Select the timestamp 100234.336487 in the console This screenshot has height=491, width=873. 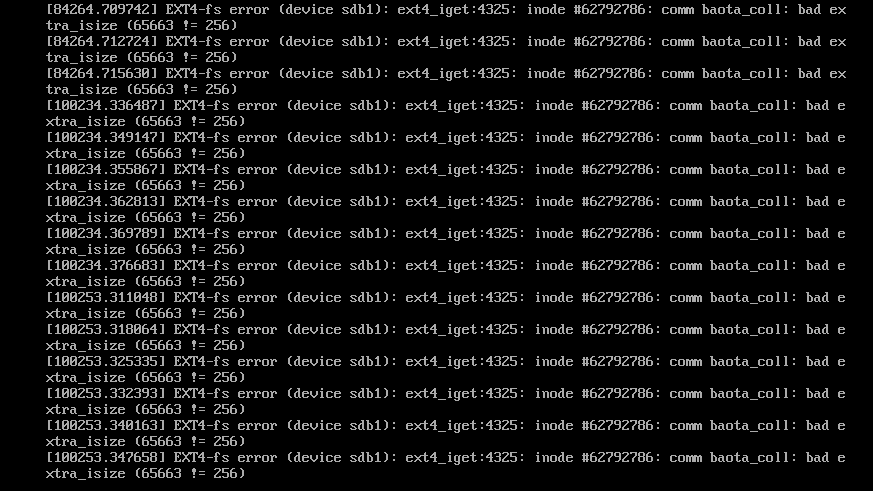[106, 106]
